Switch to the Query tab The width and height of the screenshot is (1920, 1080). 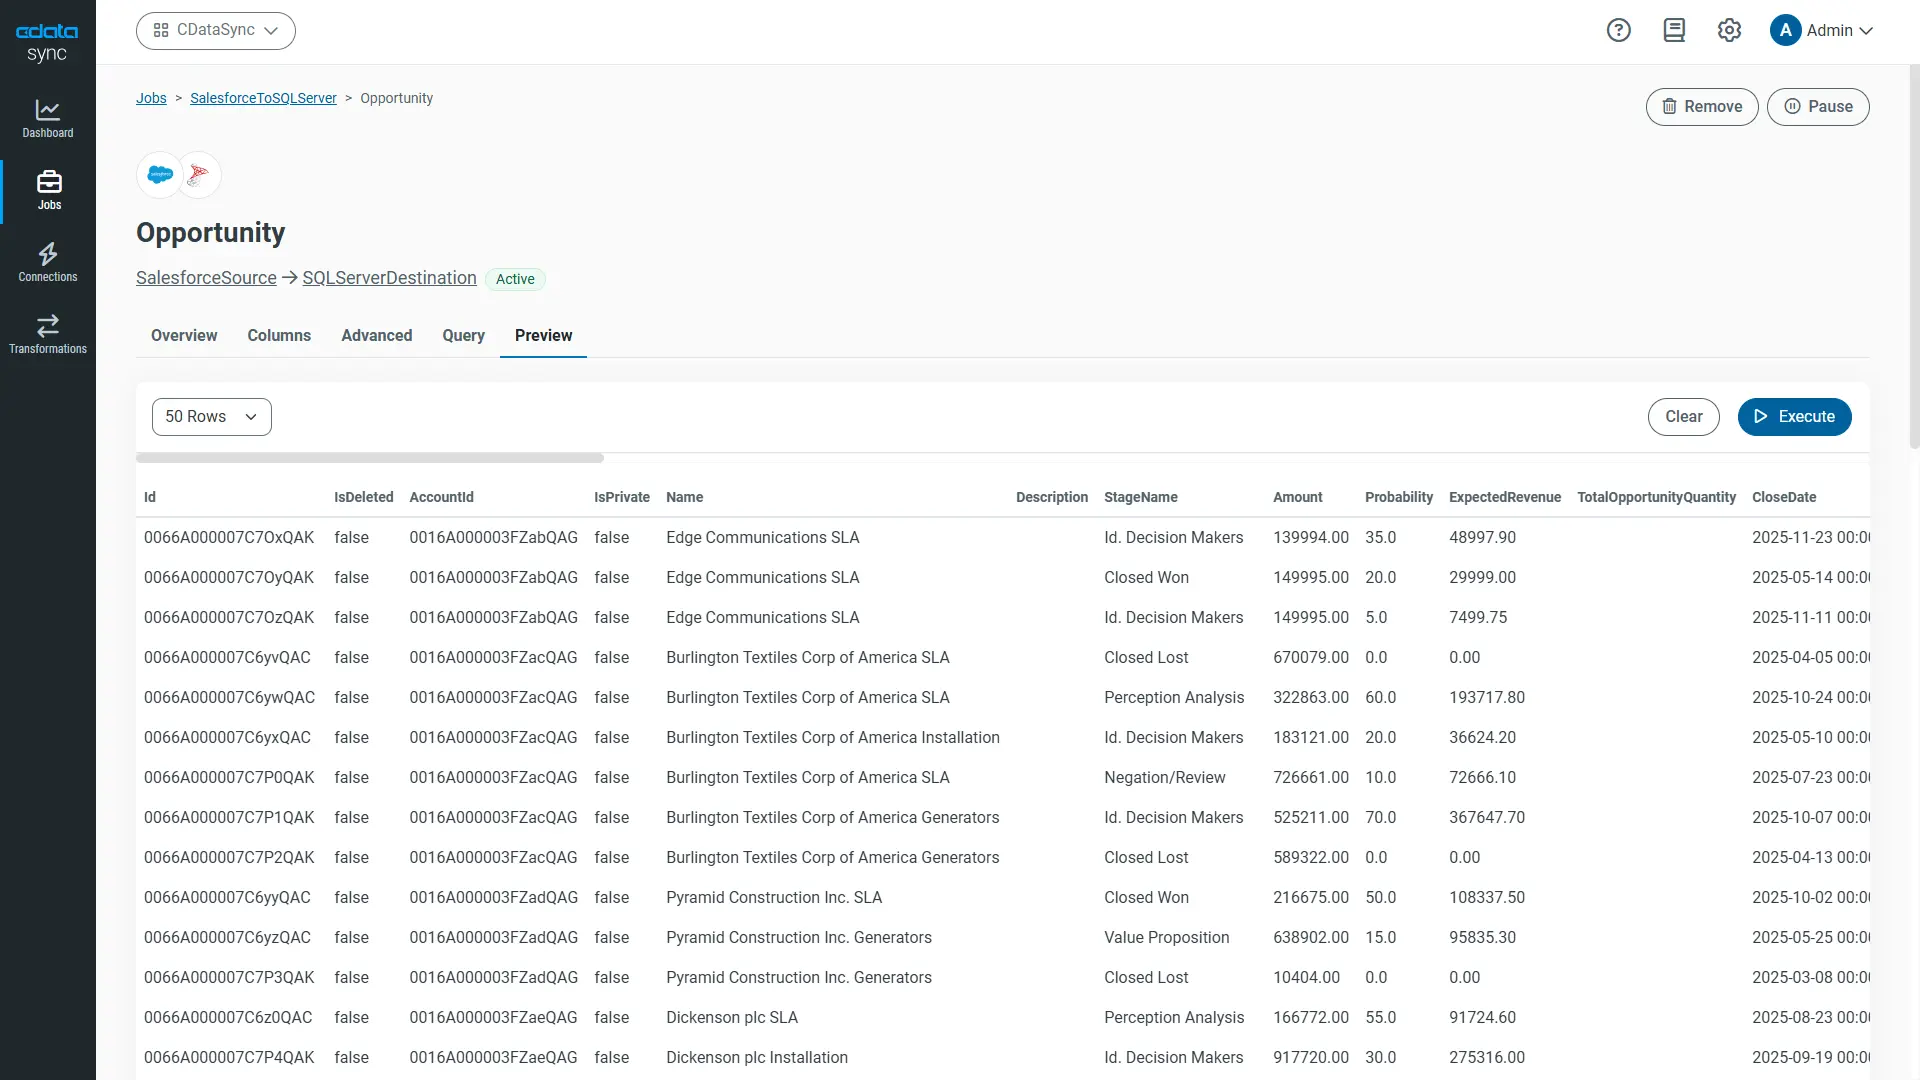click(463, 336)
